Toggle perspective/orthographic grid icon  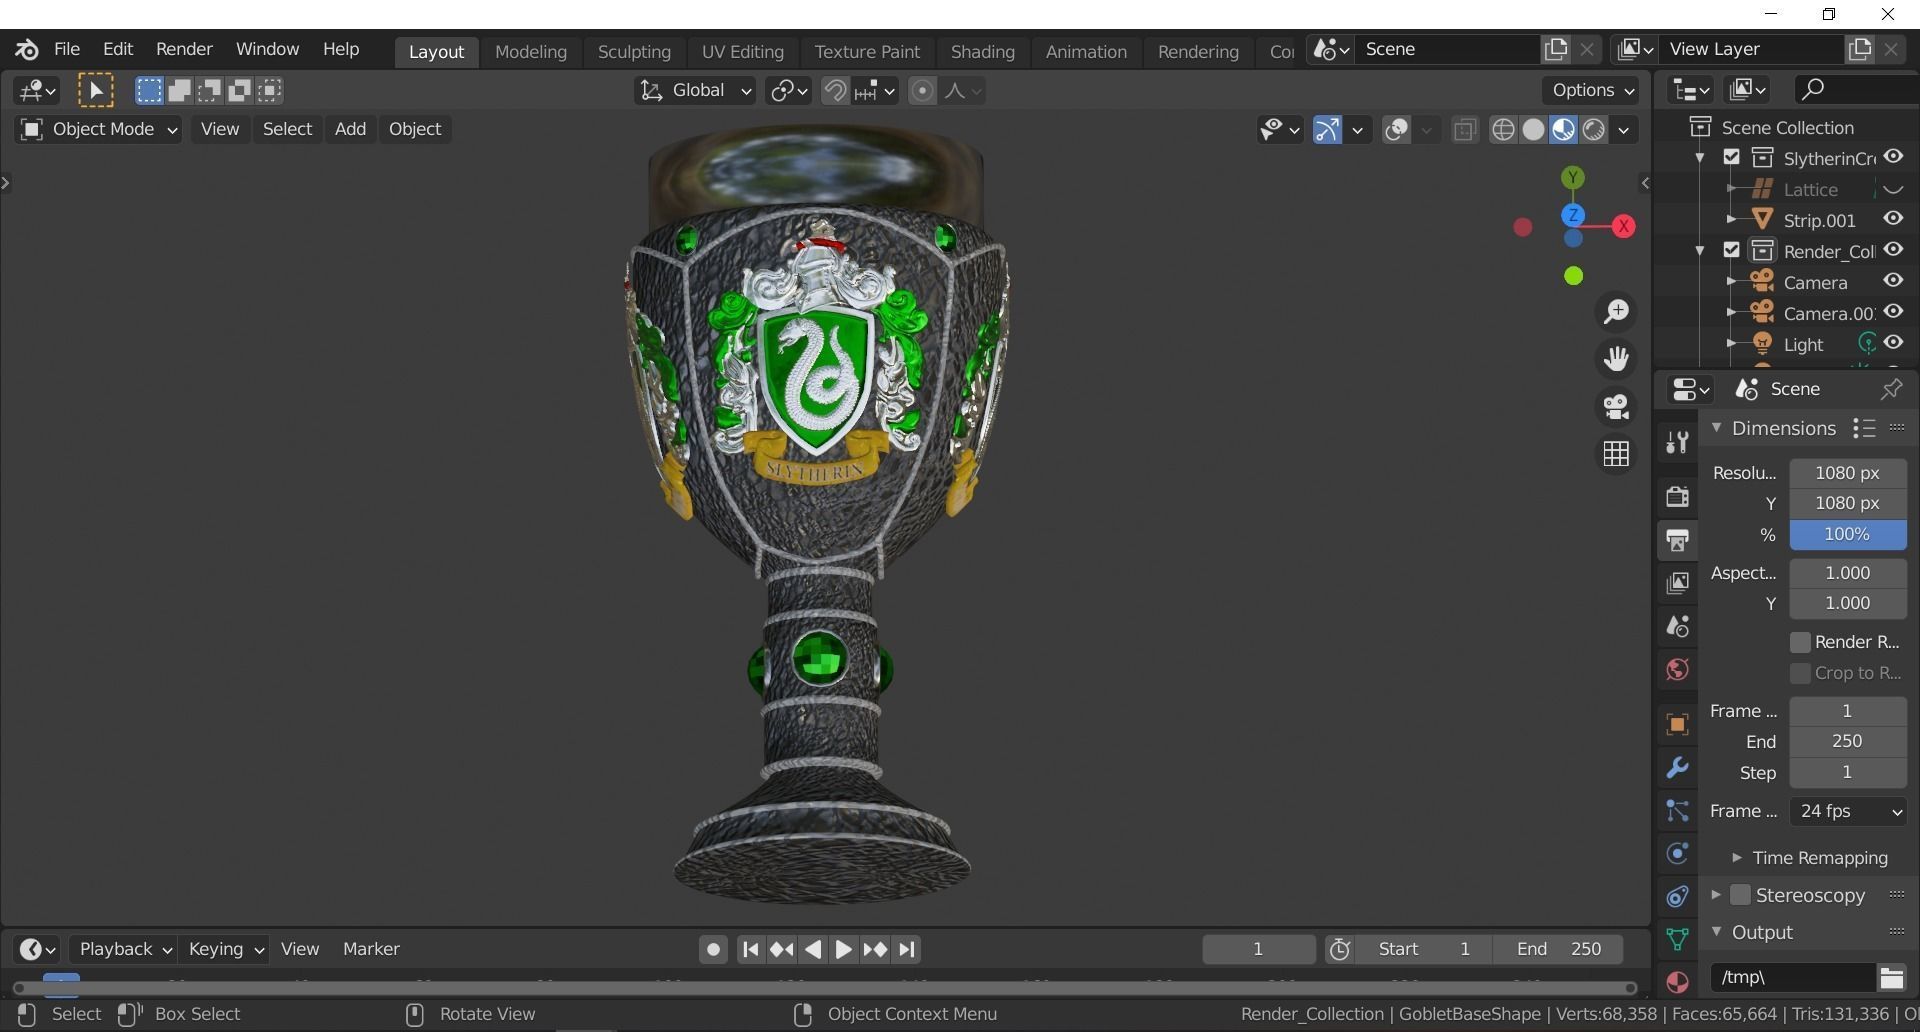pyautogui.click(x=1616, y=454)
